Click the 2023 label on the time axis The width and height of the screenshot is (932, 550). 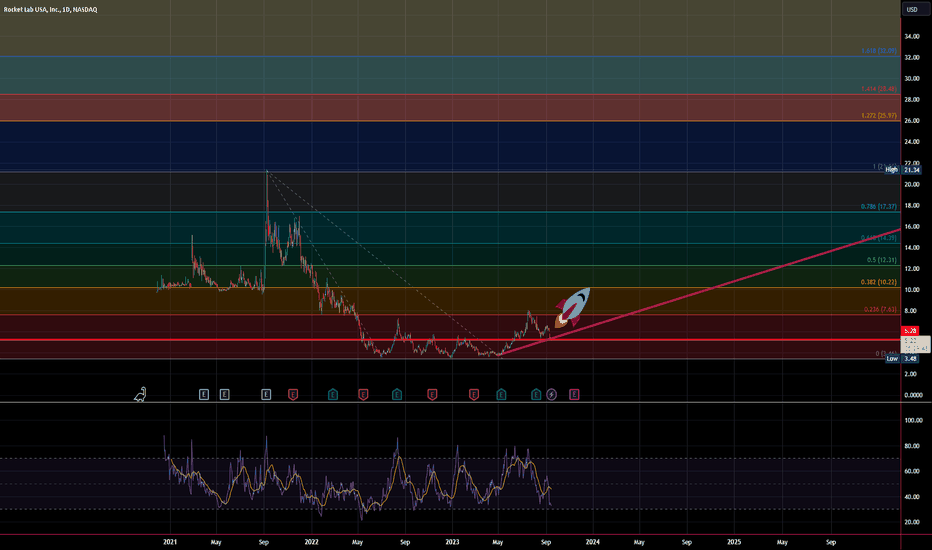coord(452,542)
